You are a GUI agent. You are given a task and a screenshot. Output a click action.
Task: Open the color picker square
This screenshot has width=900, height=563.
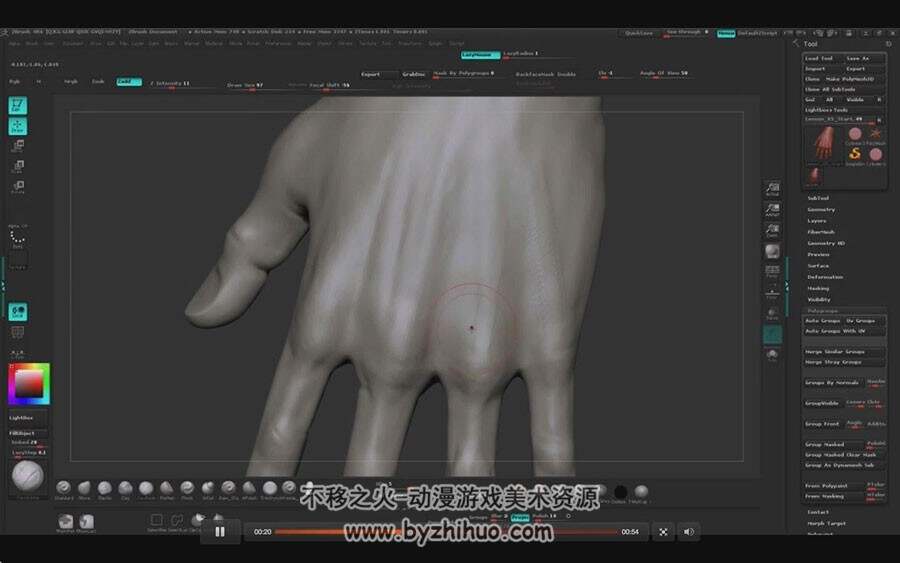pyautogui.click(x=29, y=383)
